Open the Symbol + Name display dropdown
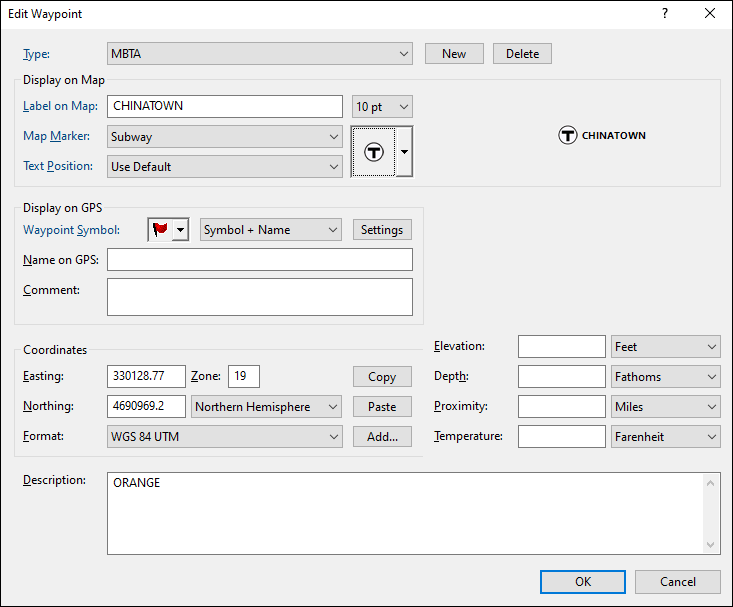This screenshot has height=607, width=733. tap(271, 230)
